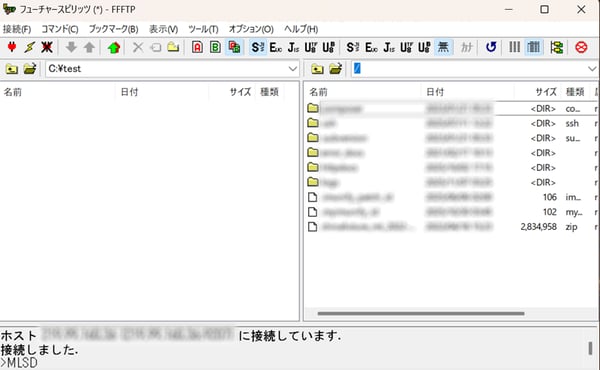Open the 接続(F) menu
Image resolution: width=600 pixels, height=370 pixels.
tap(17, 29)
